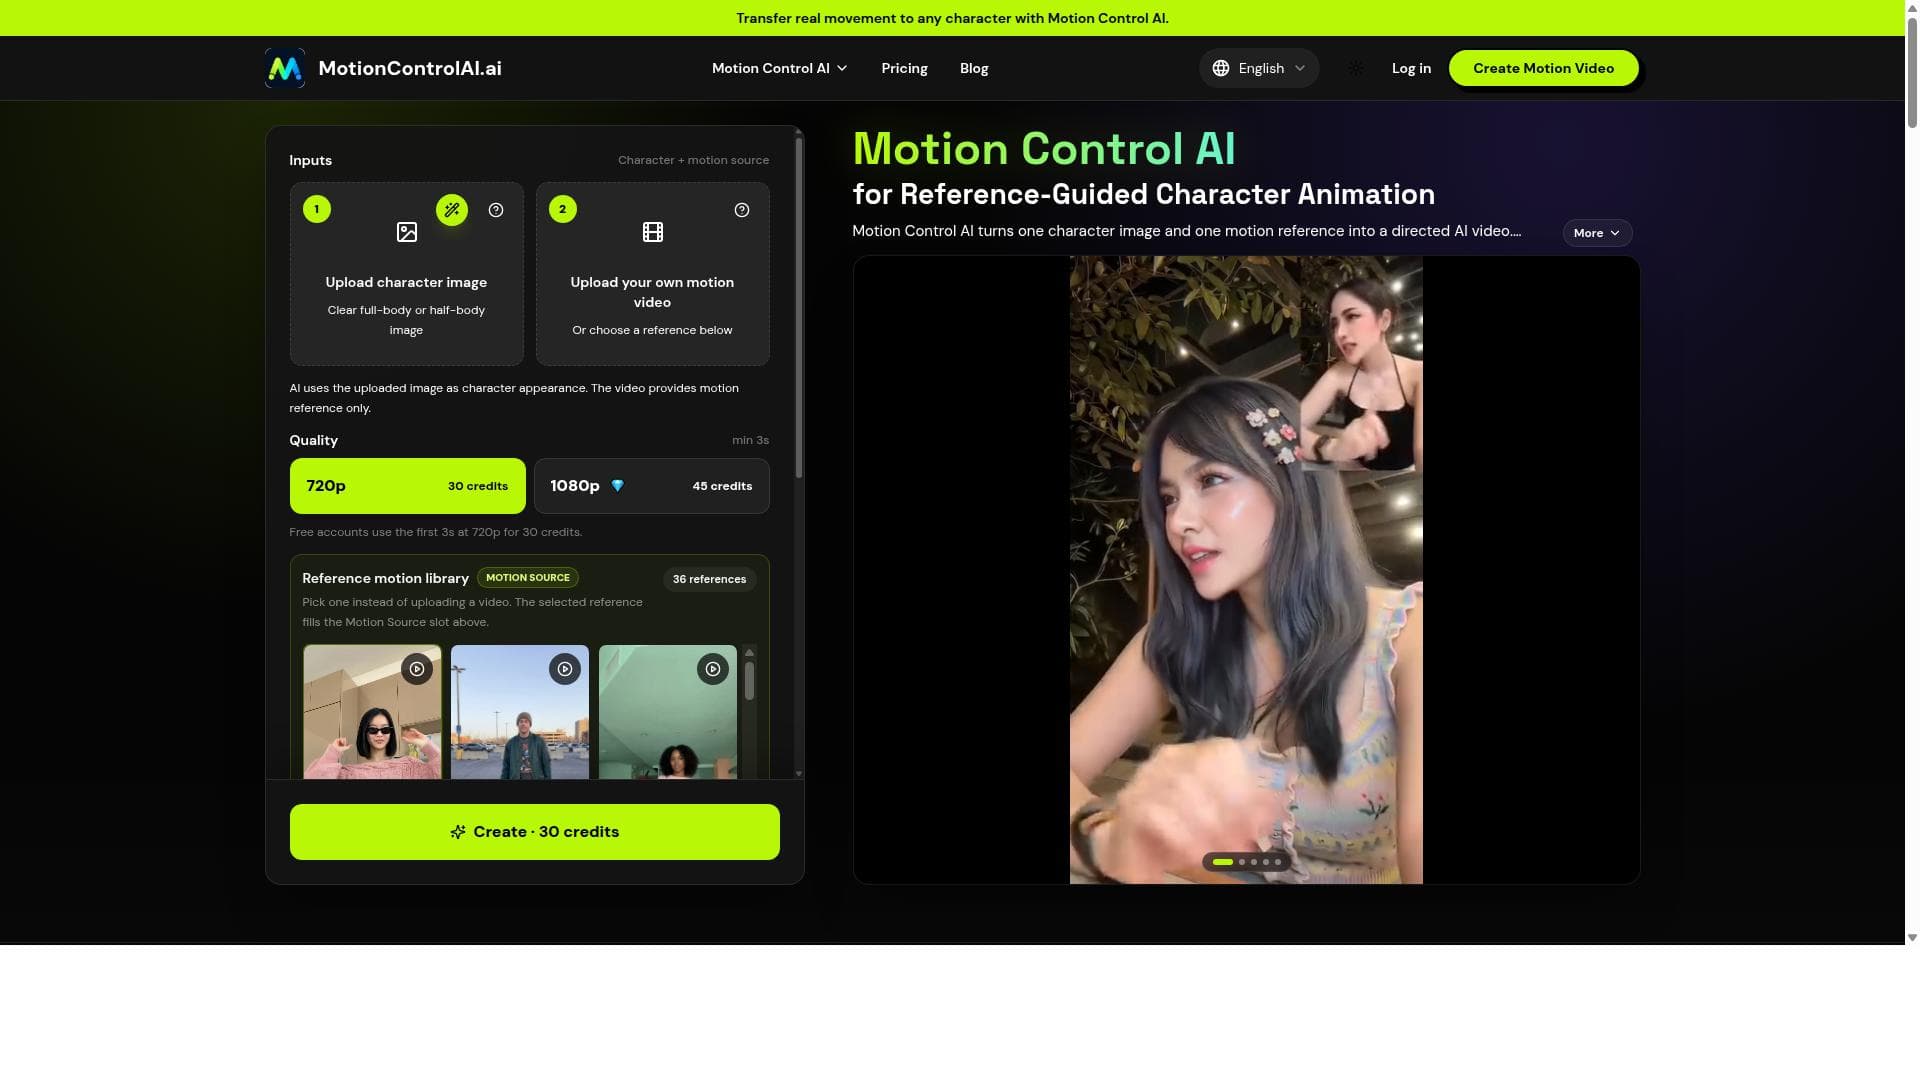Select the 720p quality option
Image resolution: width=1920 pixels, height=1080 pixels.
tap(407, 486)
